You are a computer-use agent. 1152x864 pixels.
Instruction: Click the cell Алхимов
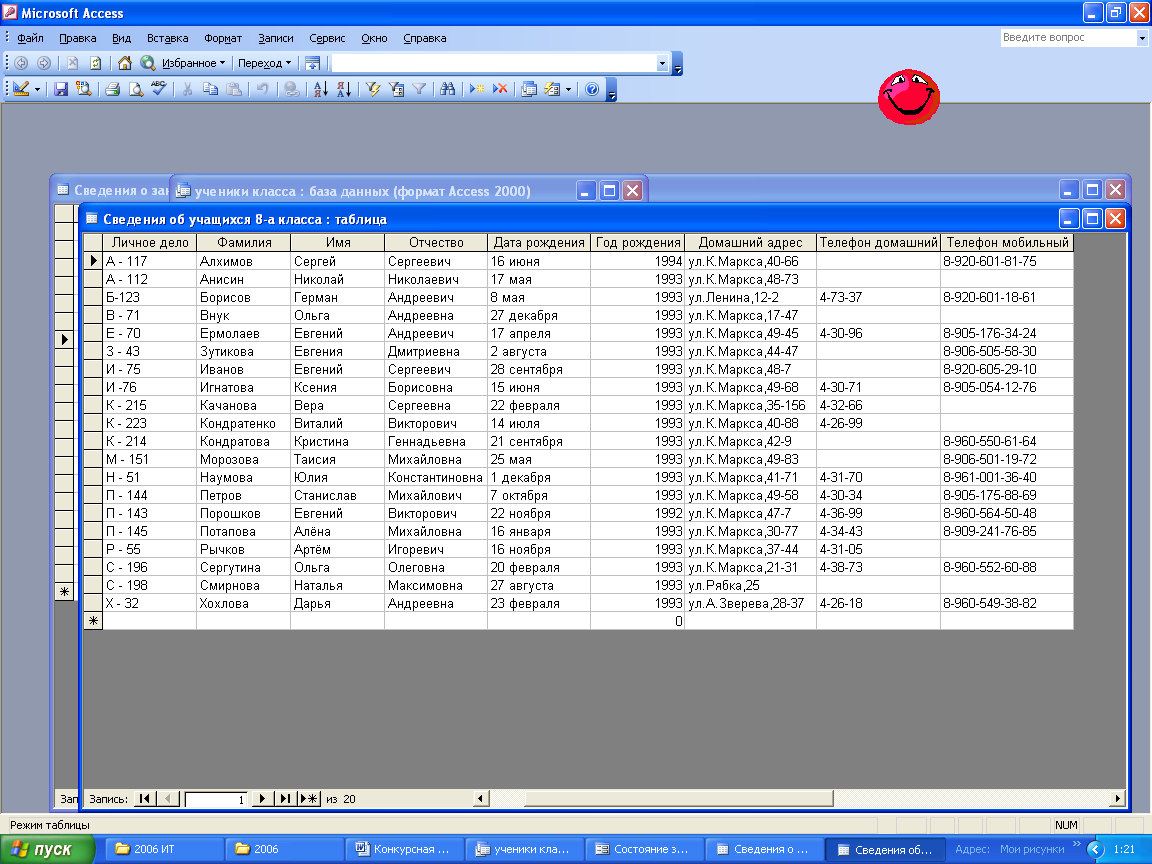244,262
